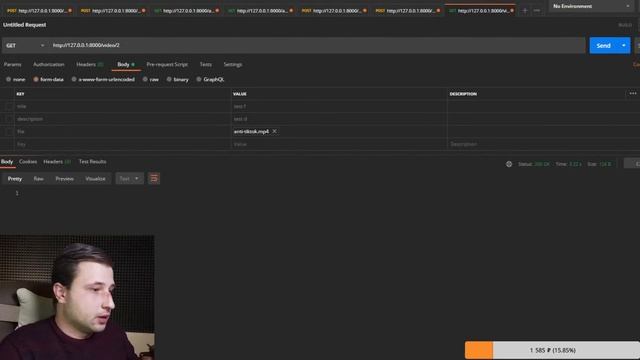
Task: Switch to the second POST request tab
Action: [x=113, y=11]
